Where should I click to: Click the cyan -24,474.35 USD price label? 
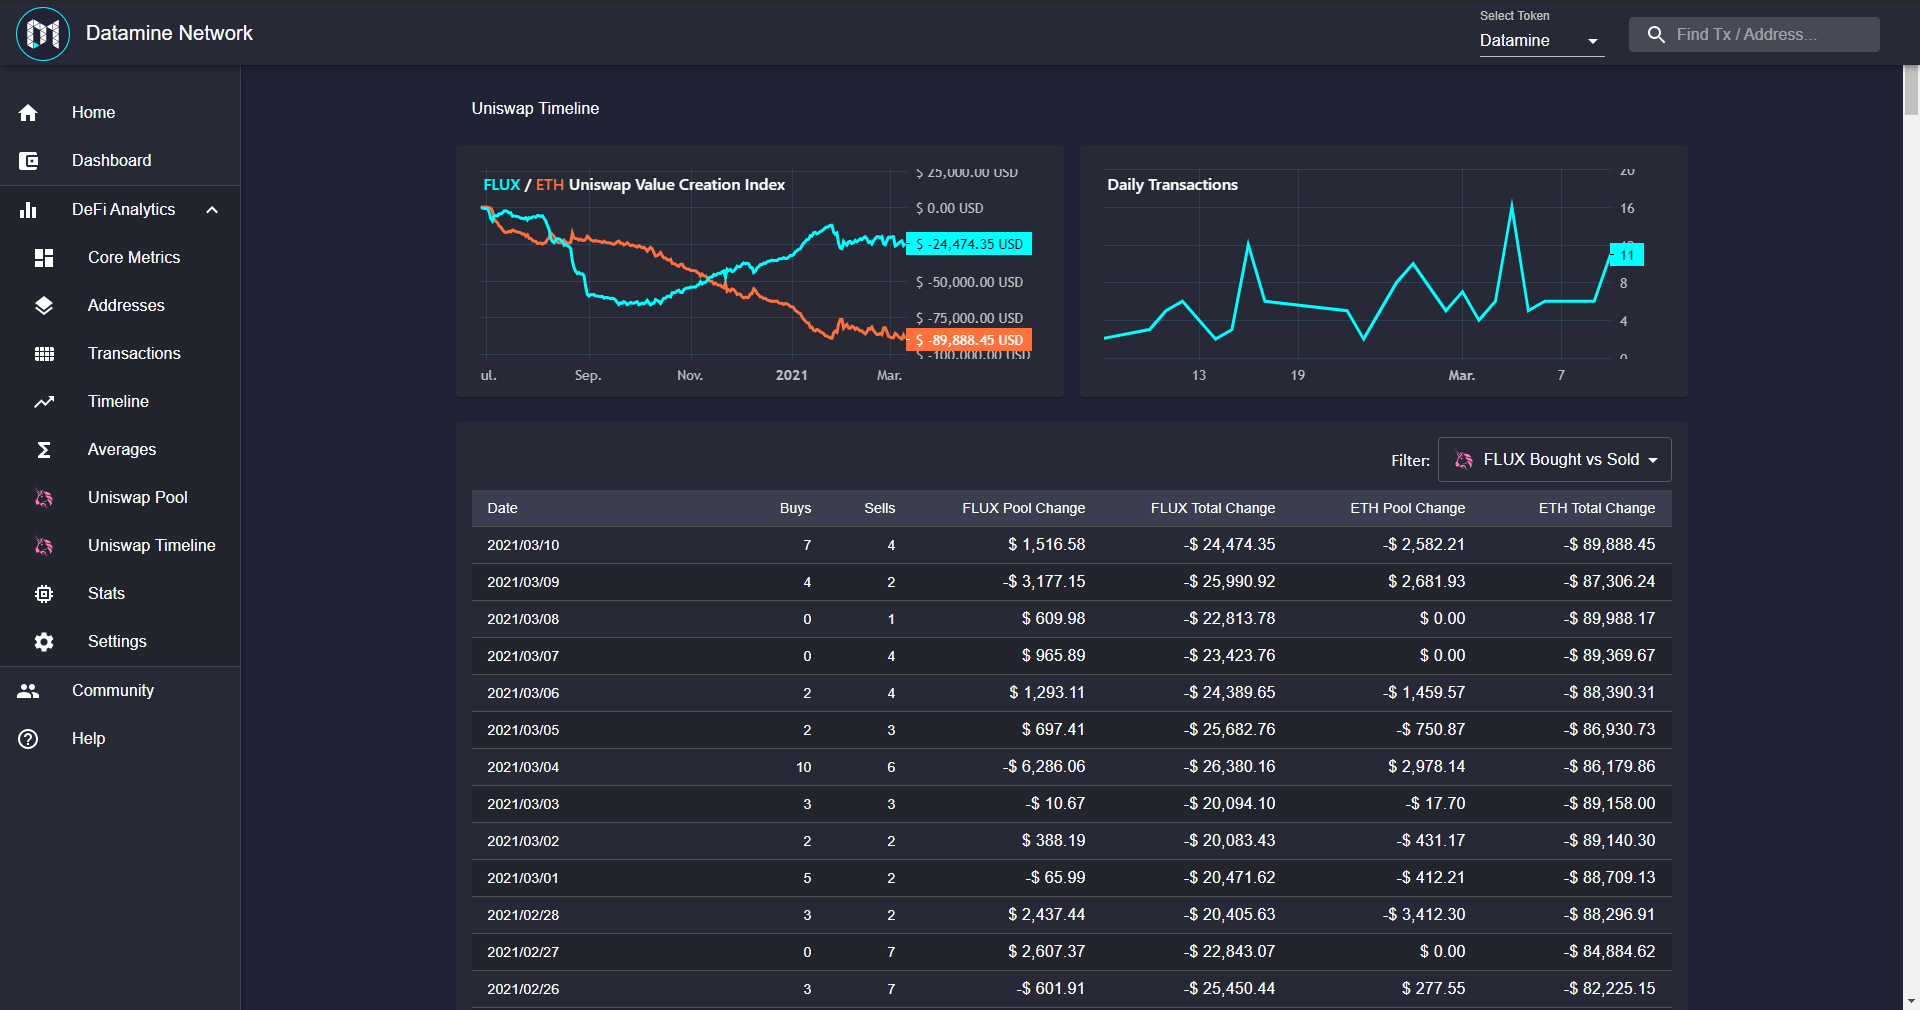click(968, 245)
